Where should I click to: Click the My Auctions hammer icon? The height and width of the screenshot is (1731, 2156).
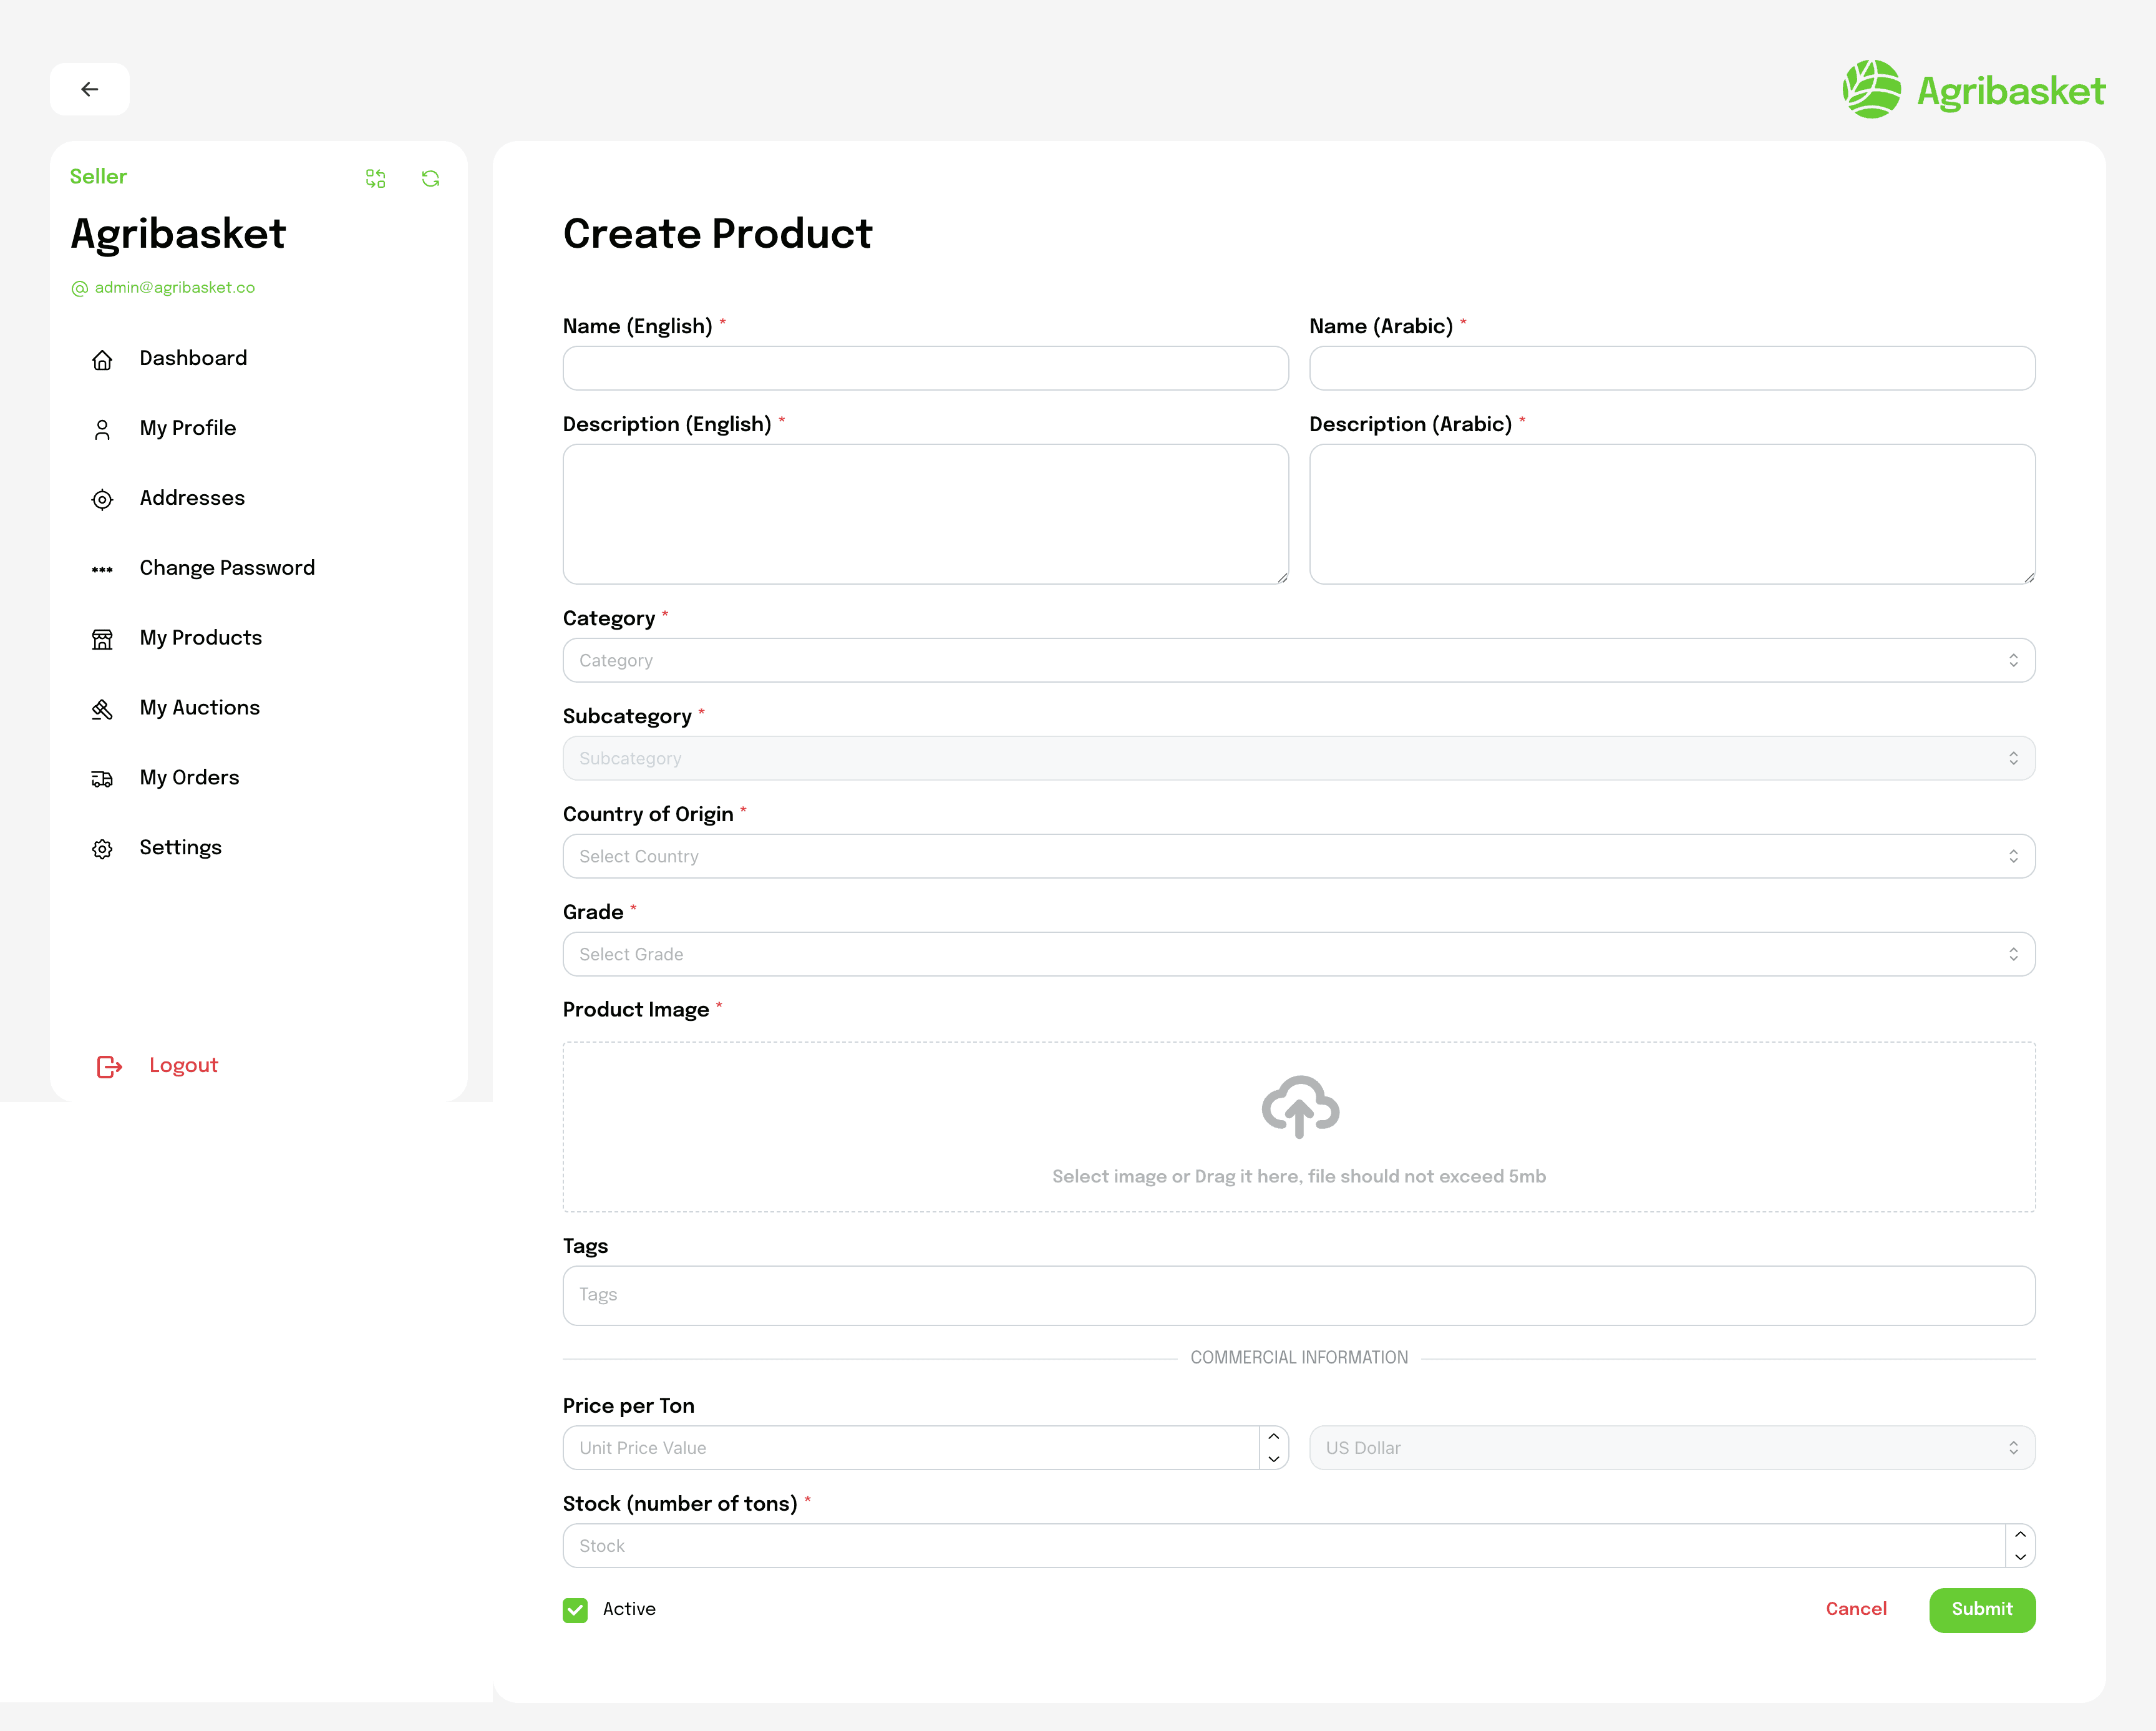point(103,709)
